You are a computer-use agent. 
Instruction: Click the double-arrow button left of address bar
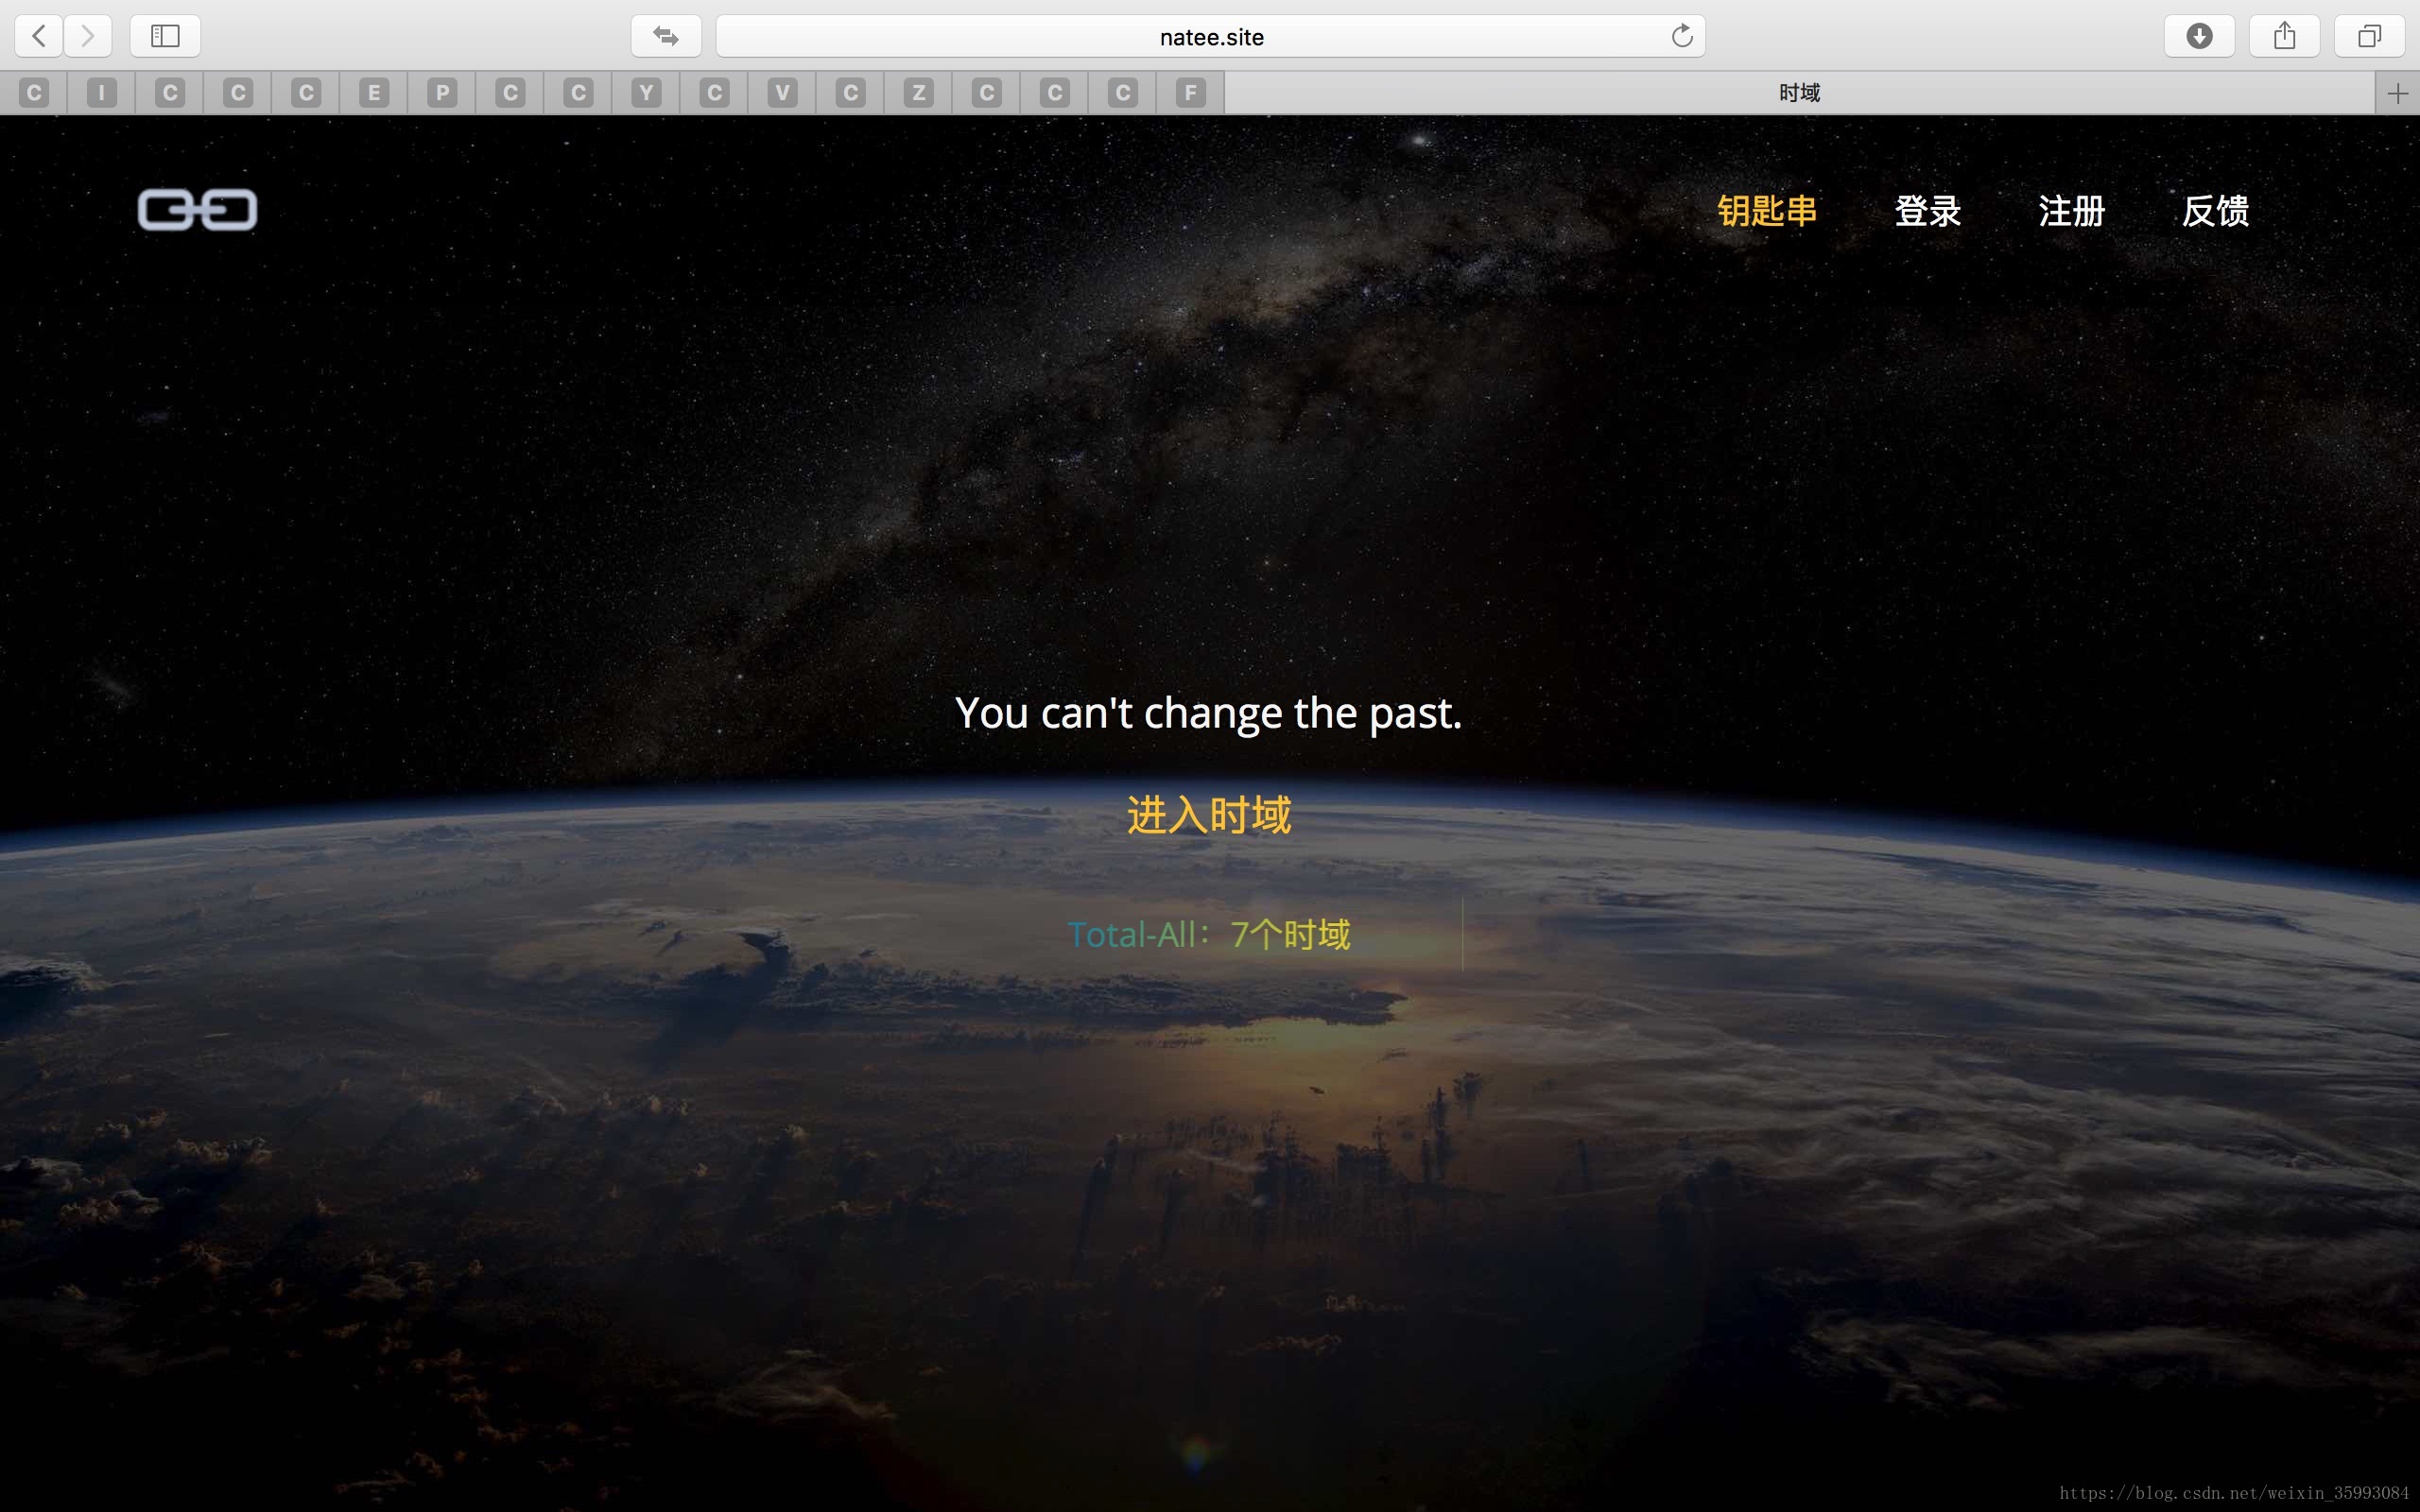(x=666, y=36)
